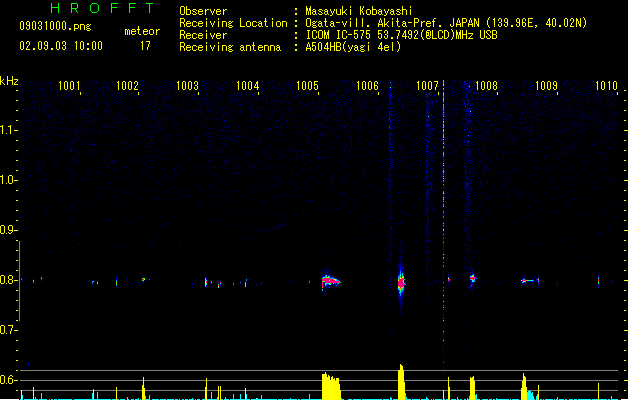This screenshot has width=629, height=400.
Task: Click the Ogata-vill. Akita-Pref. JAPAN location text
Action: tap(446, 23)
